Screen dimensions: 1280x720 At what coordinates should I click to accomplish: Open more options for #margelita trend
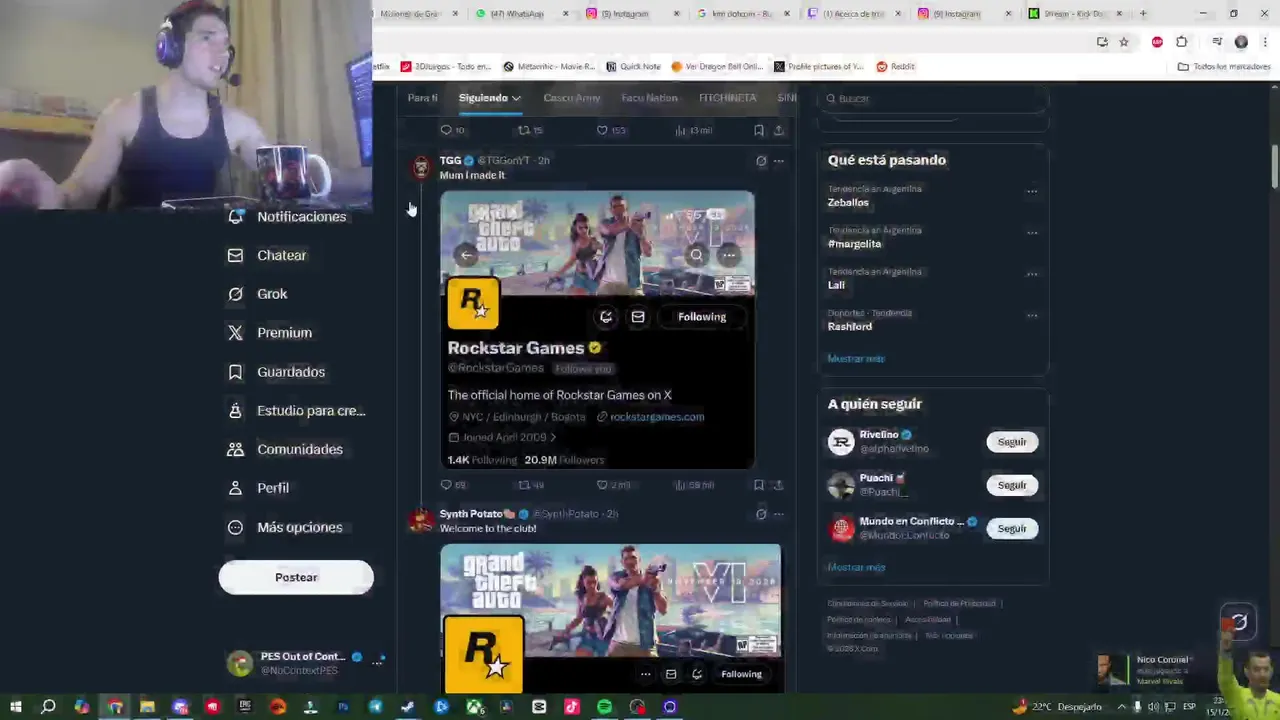point(1032,232)
